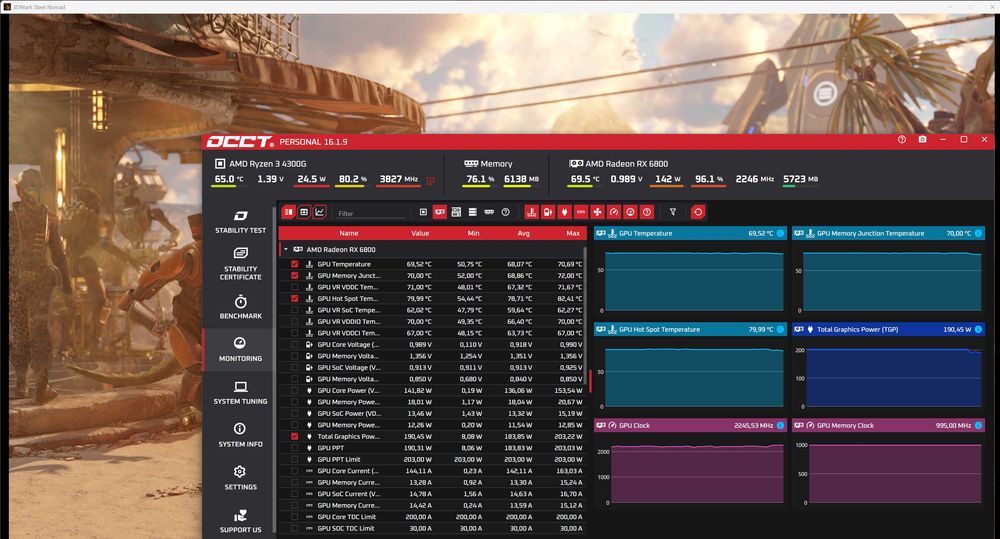Toggle the clock gauge sensor filter
Screen dimensions: 1000x539
614,212
